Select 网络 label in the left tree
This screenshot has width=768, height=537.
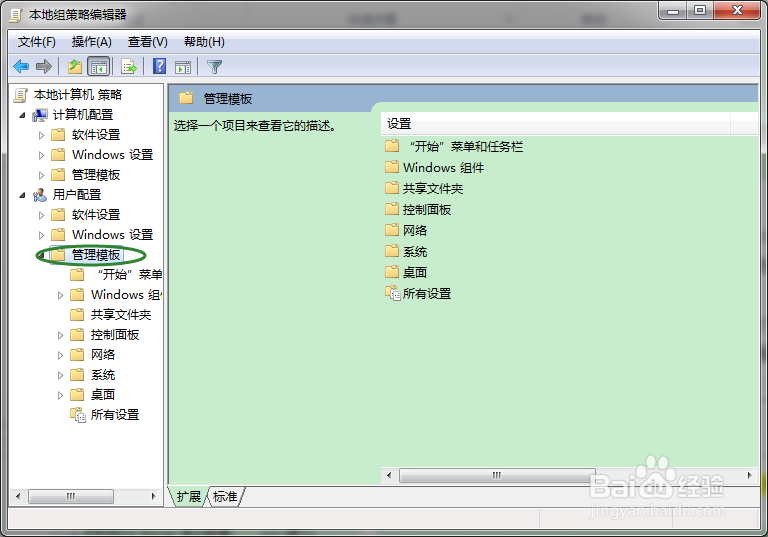coord(103,355)
